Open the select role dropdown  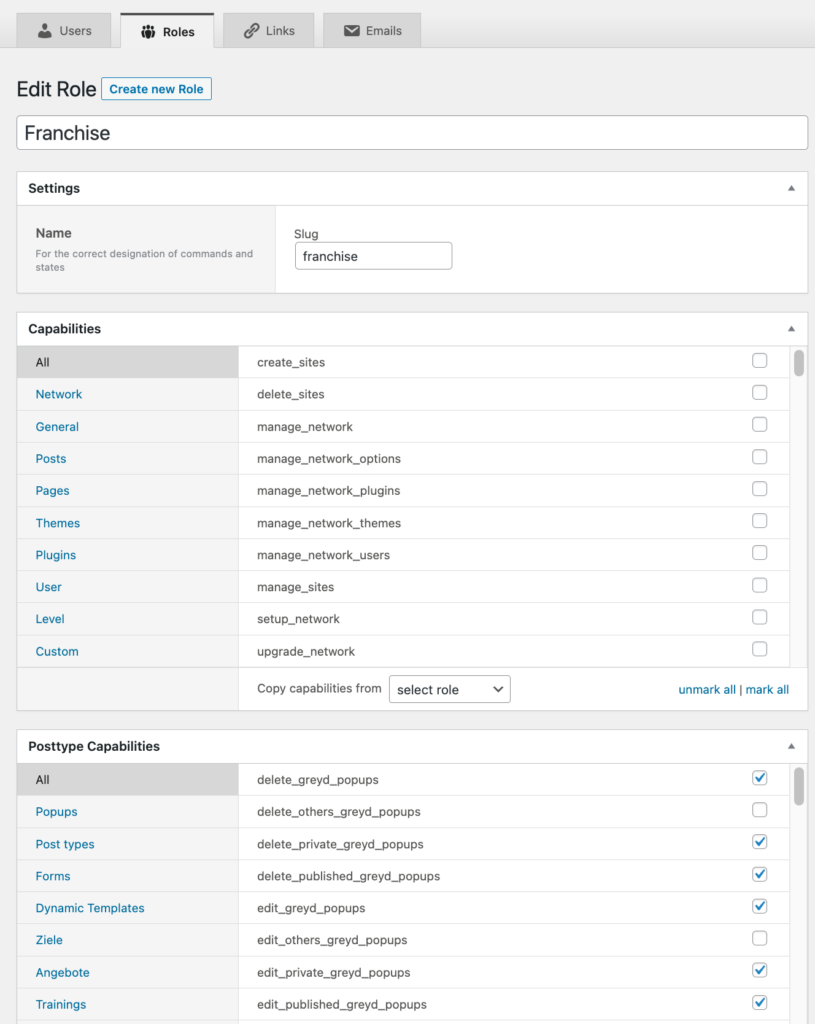point(449,688)
